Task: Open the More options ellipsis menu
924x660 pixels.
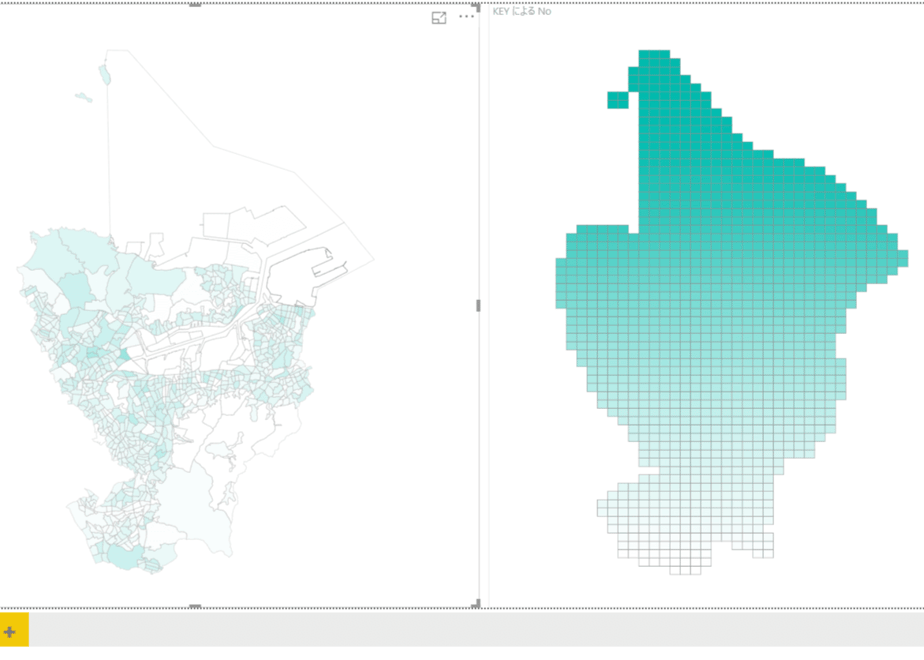Action: point(466,16)
